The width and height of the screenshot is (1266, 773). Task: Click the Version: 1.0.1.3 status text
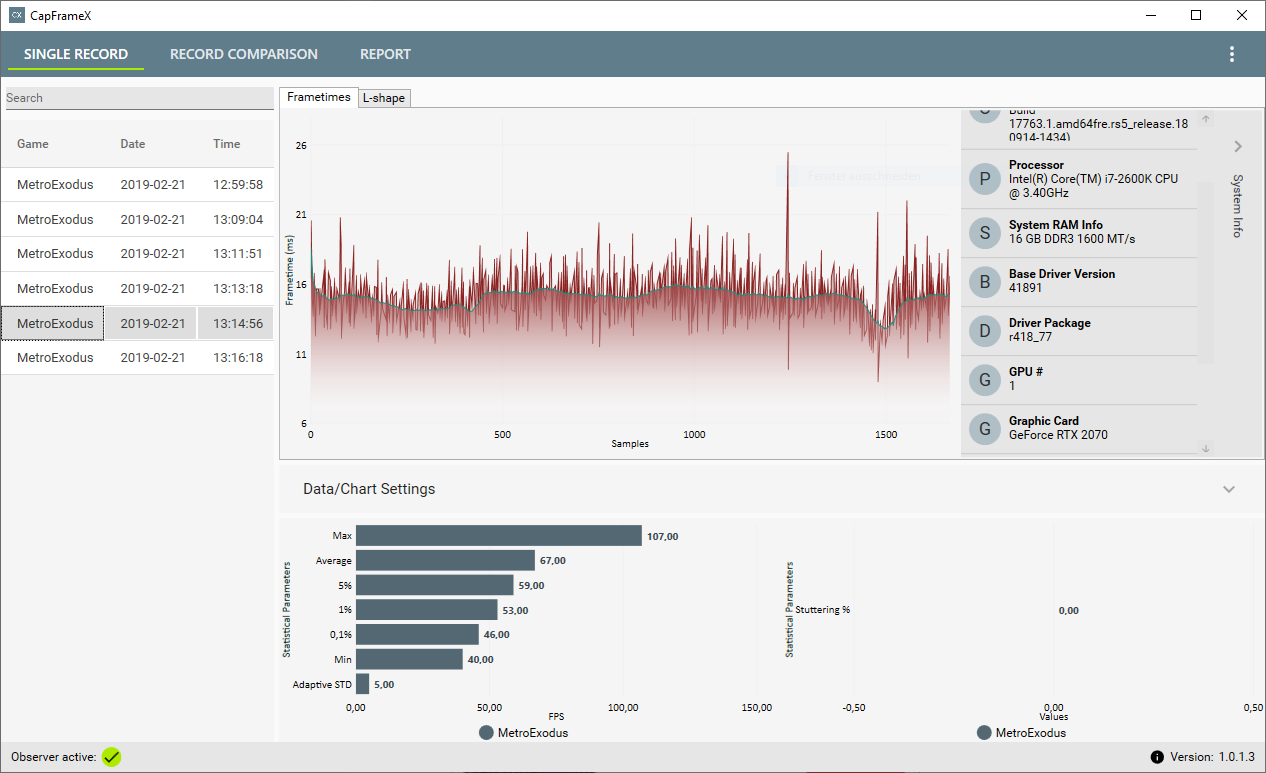tap(1212, 757)
